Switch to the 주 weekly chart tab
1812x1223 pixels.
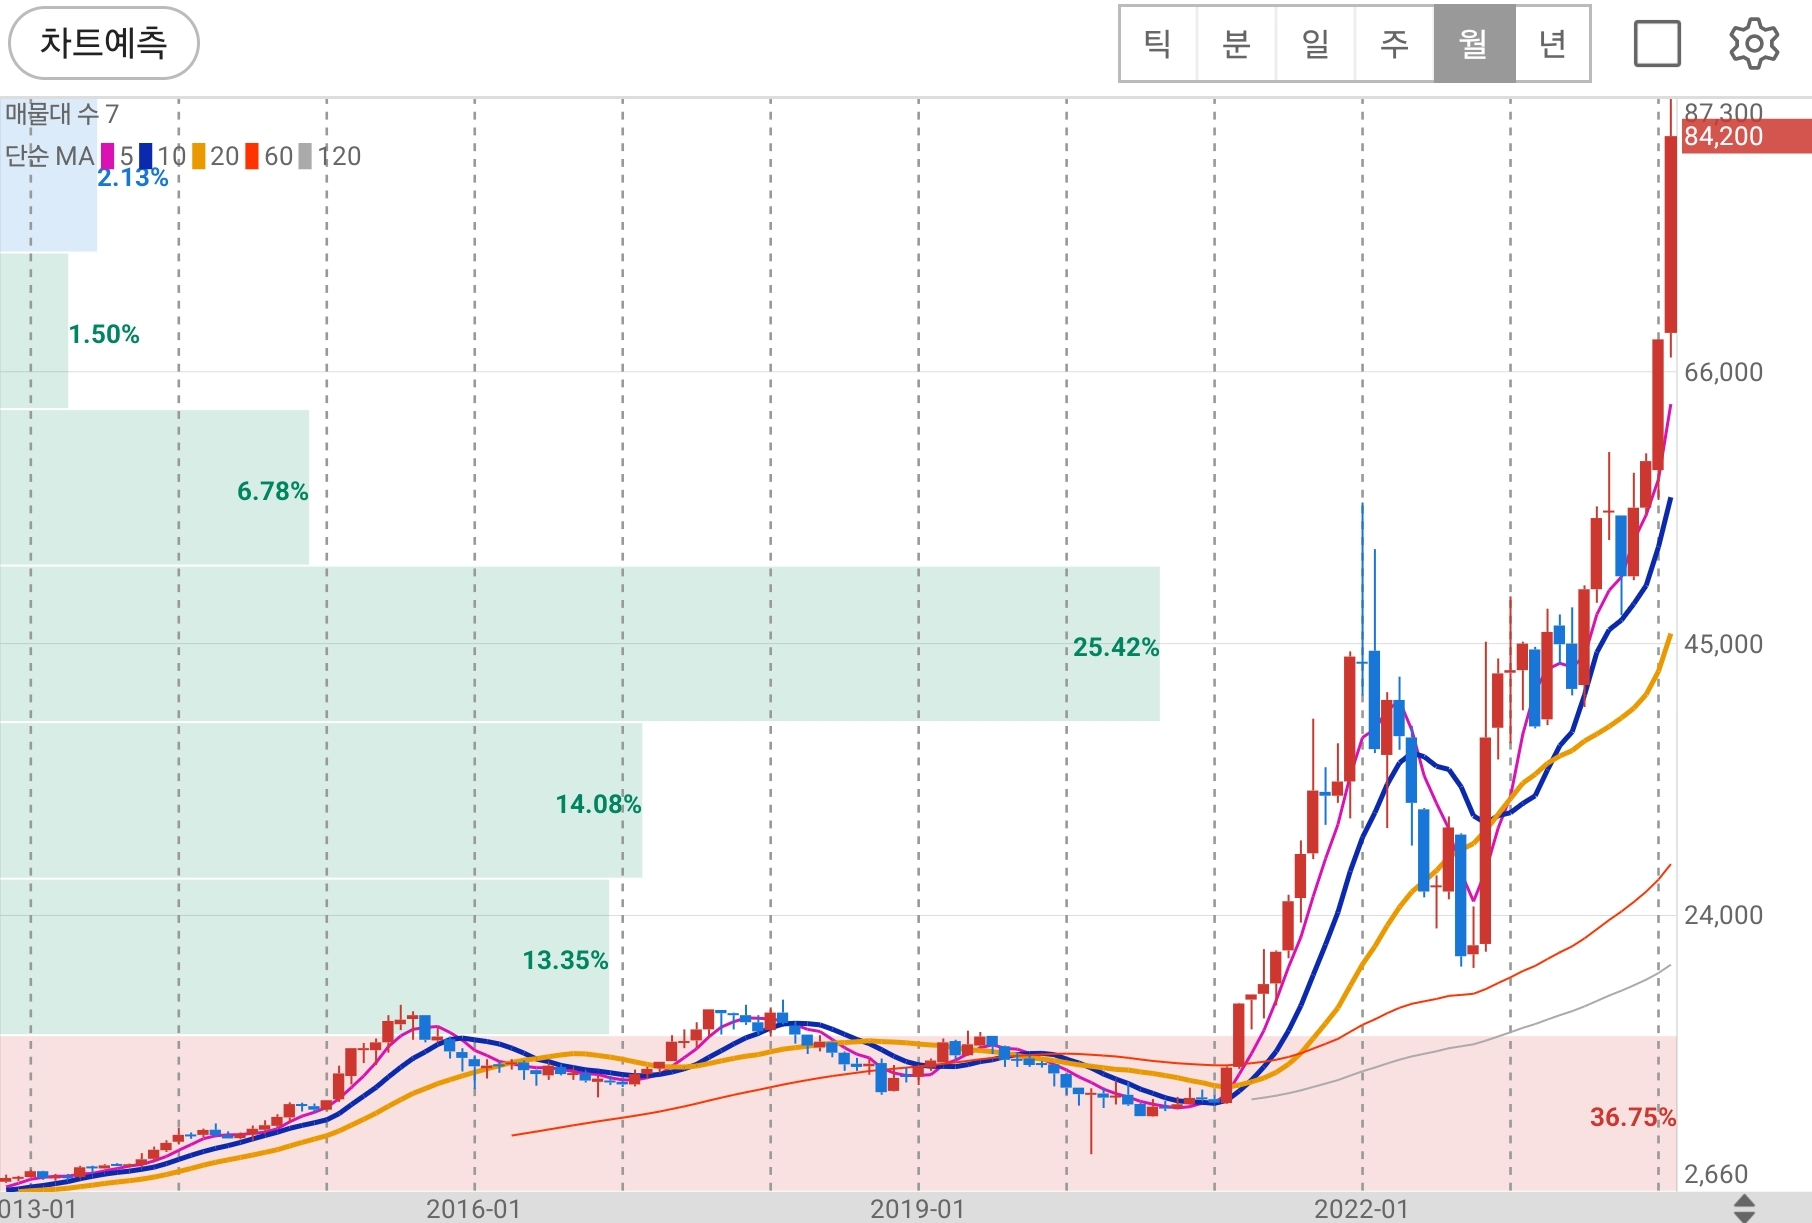[1394, 43]
